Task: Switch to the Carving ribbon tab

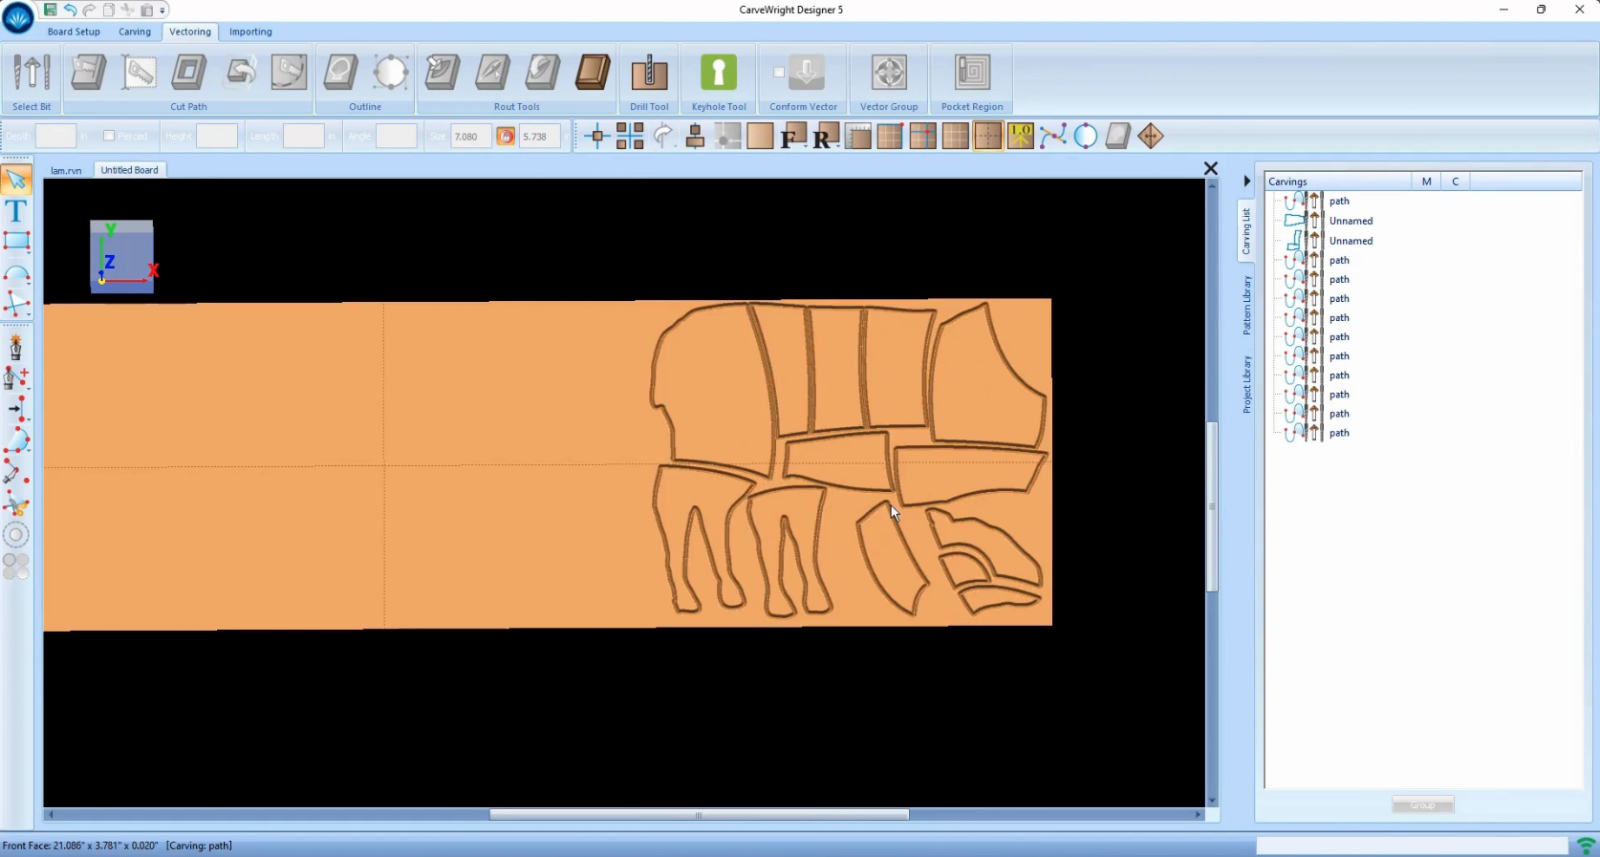Action: (134, 32)
